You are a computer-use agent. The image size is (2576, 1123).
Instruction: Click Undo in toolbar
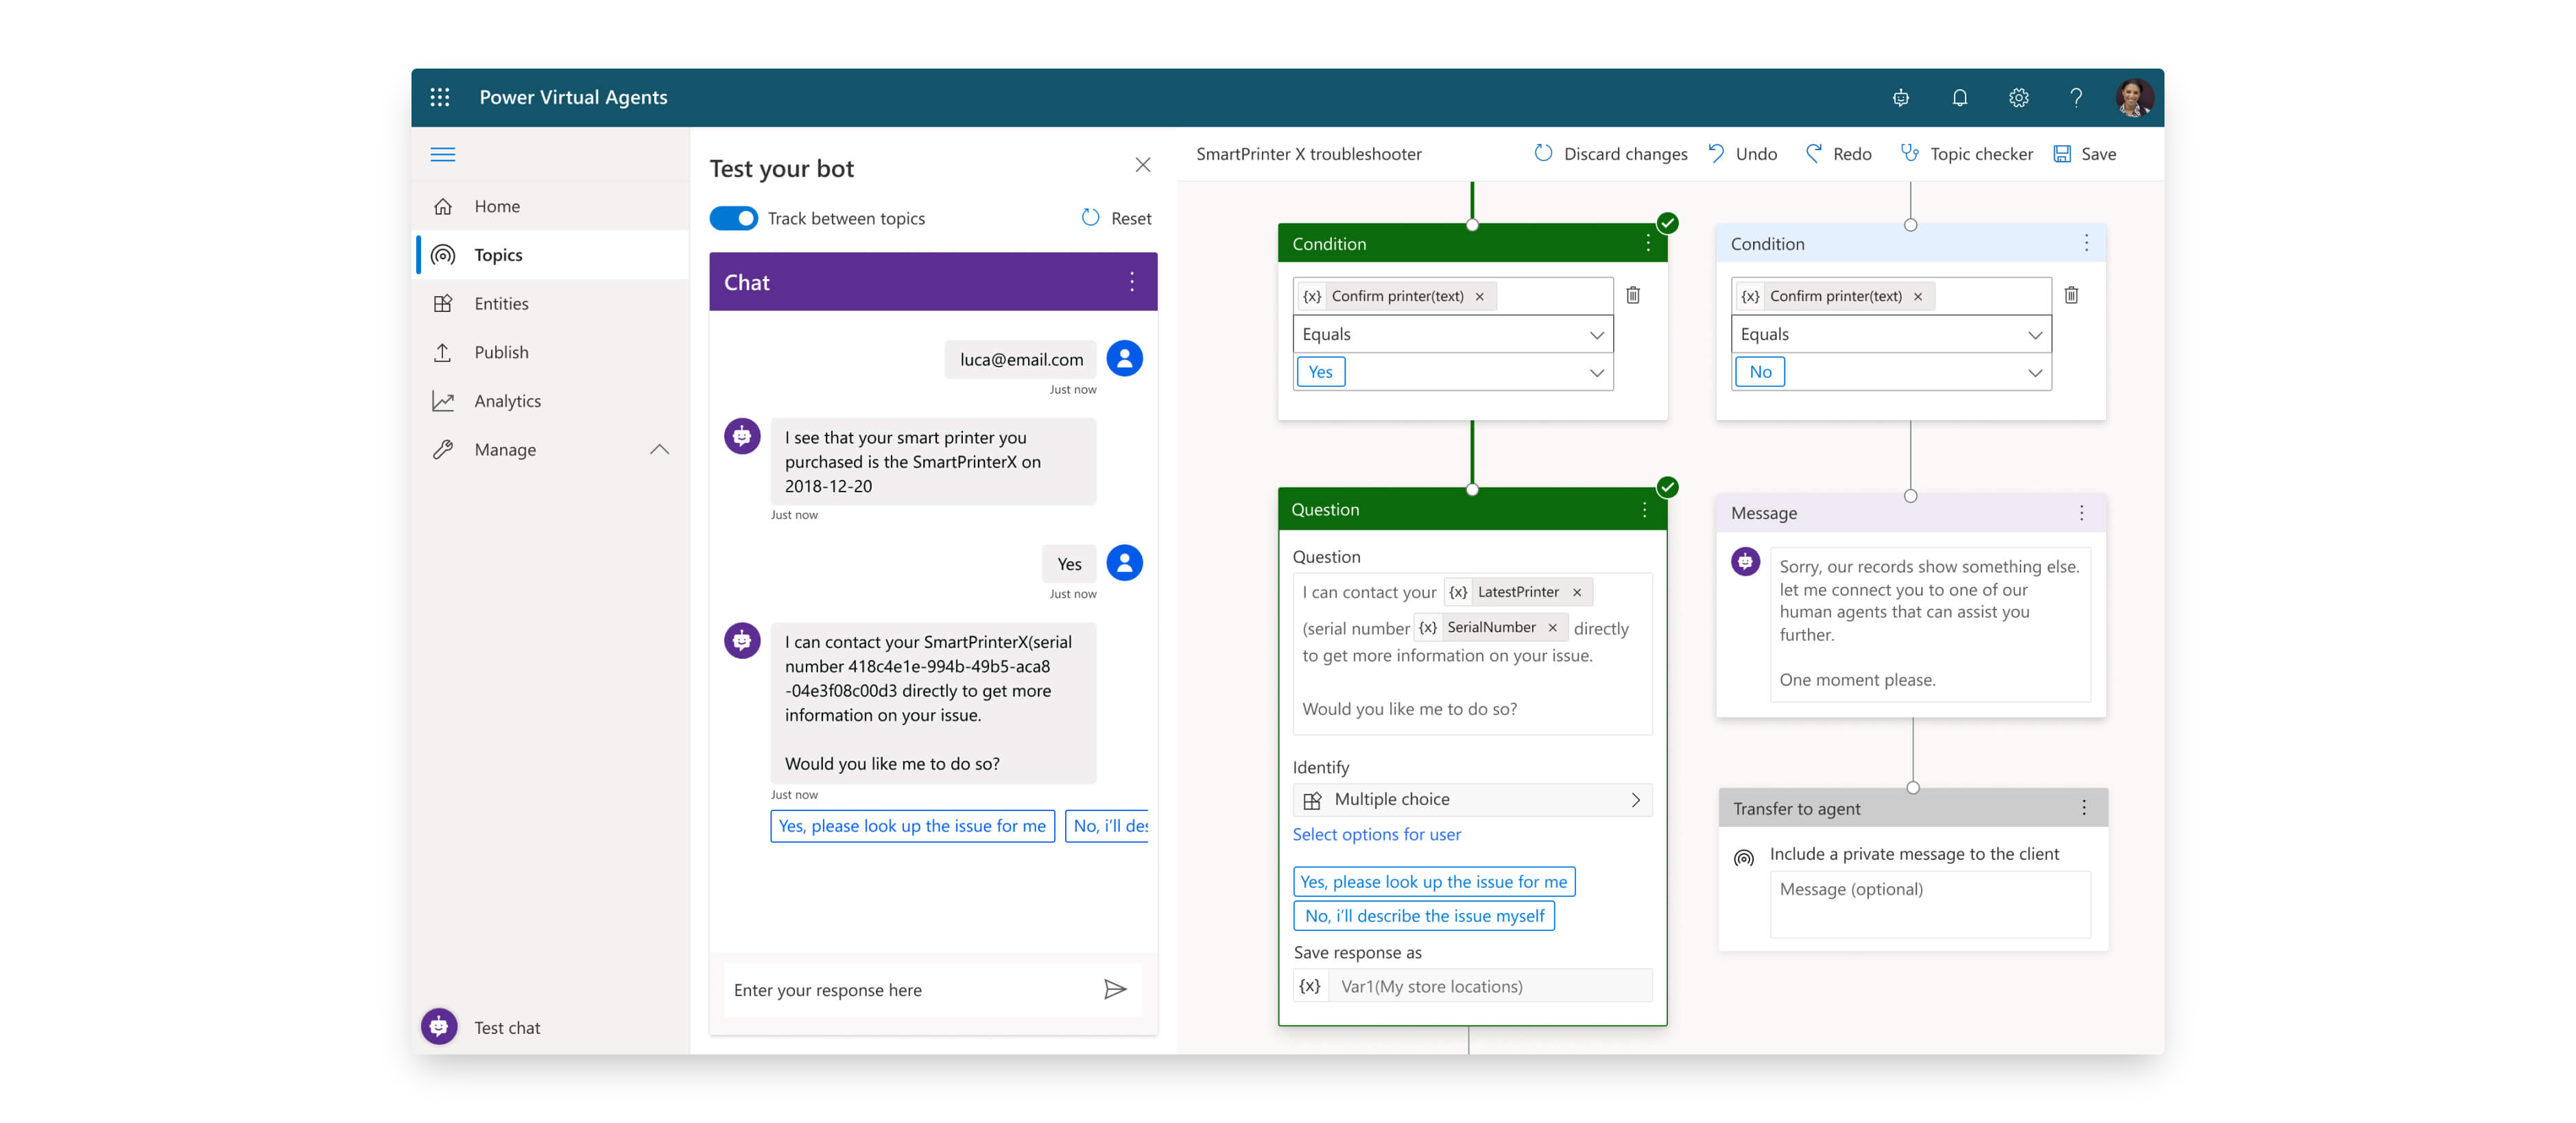click(1743, 154)
